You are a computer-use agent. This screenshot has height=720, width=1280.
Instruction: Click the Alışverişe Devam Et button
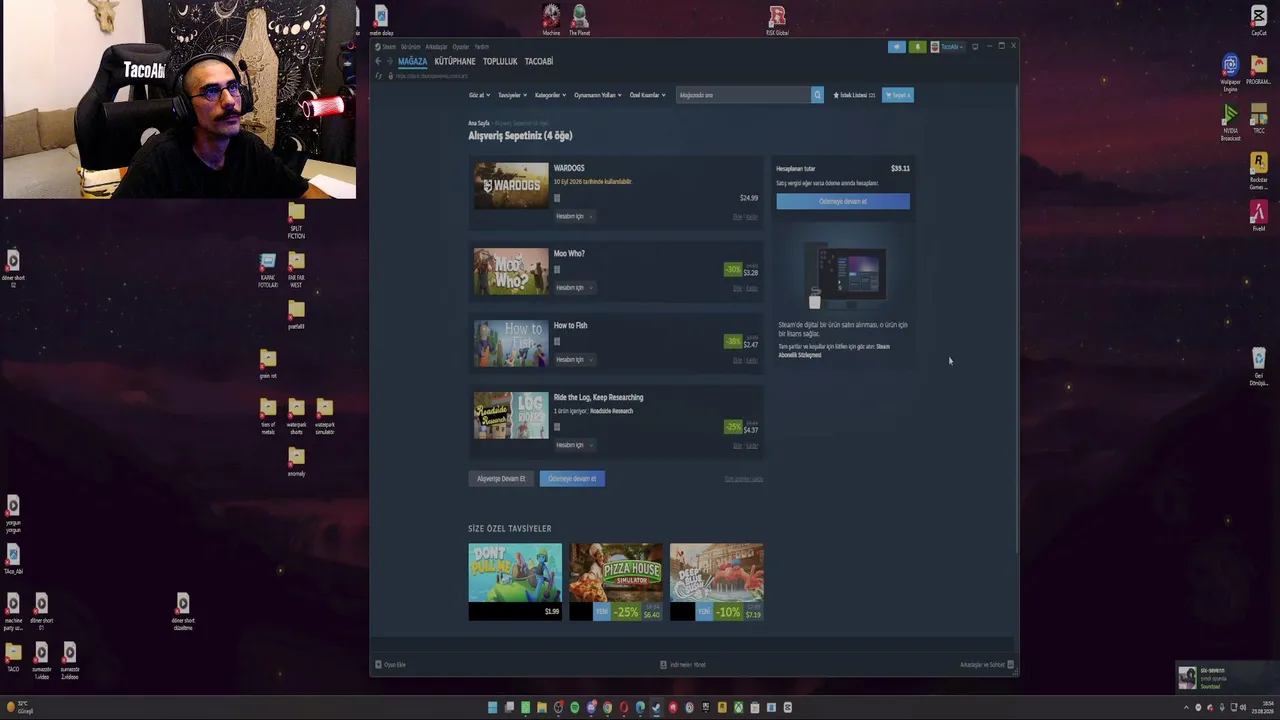pyautogui.click(x=501, y=479)
